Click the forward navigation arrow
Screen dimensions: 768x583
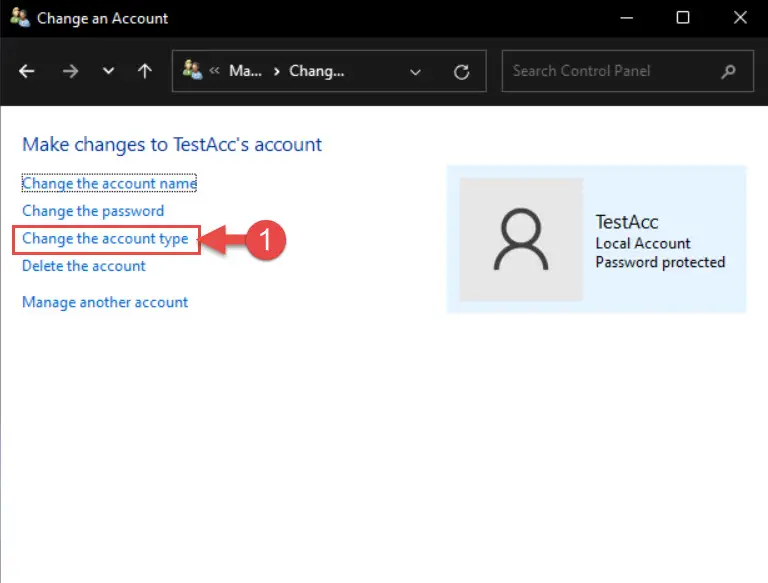(x=70, y=72)
